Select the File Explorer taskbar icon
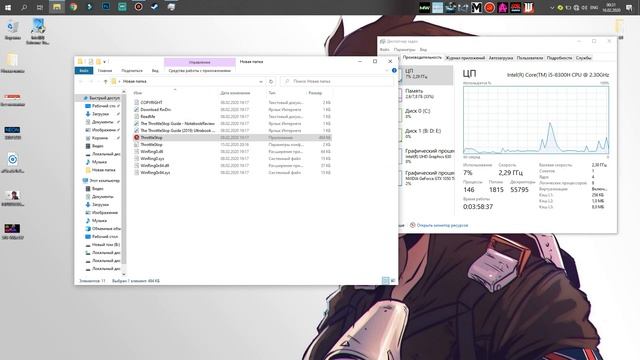This screenshot has width=640, height=360. tap(56, 7)
